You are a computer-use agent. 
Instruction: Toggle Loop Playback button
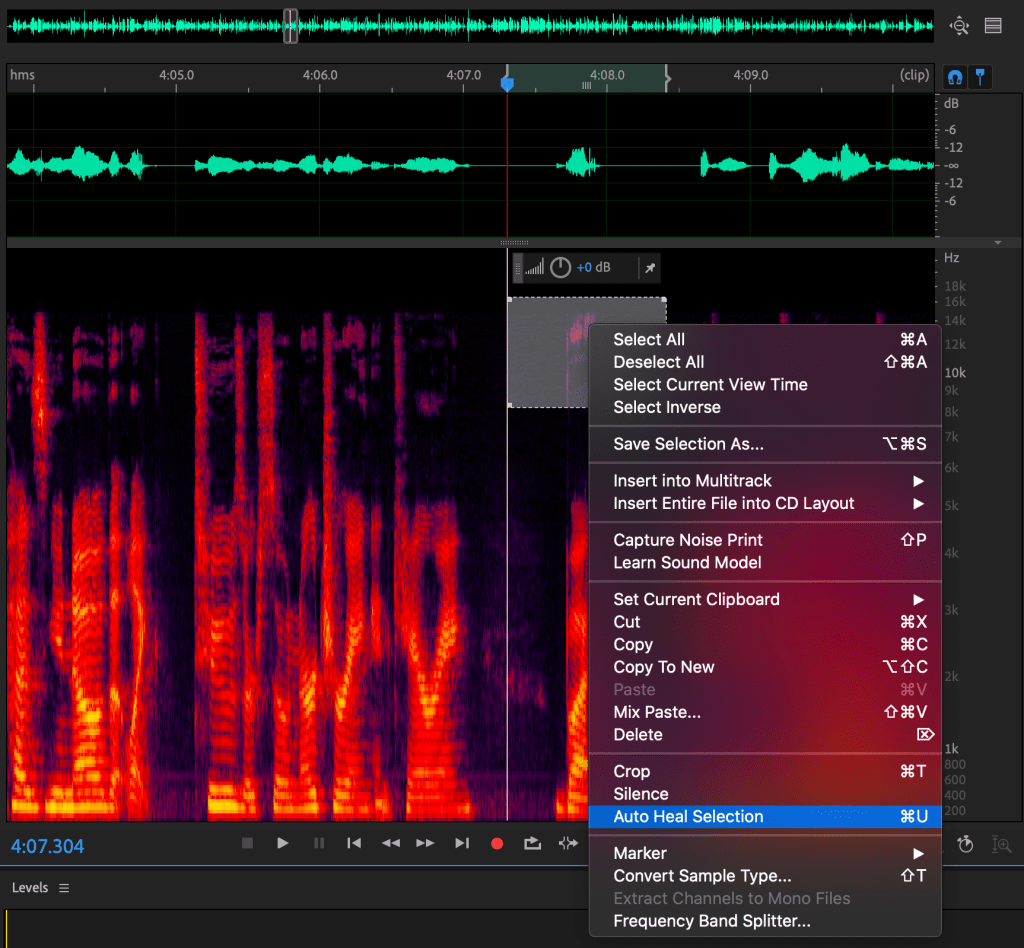tap(532, 843)
